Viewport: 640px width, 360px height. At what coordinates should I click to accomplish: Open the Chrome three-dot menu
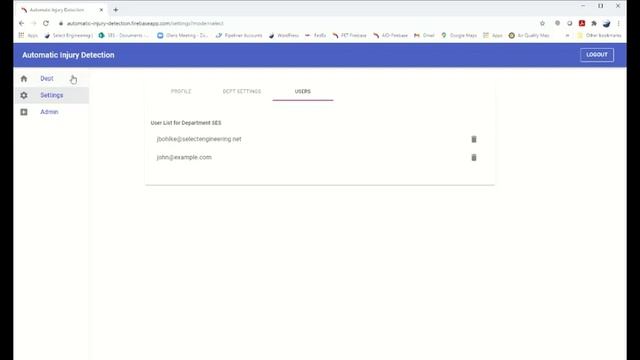pos(619,23)
